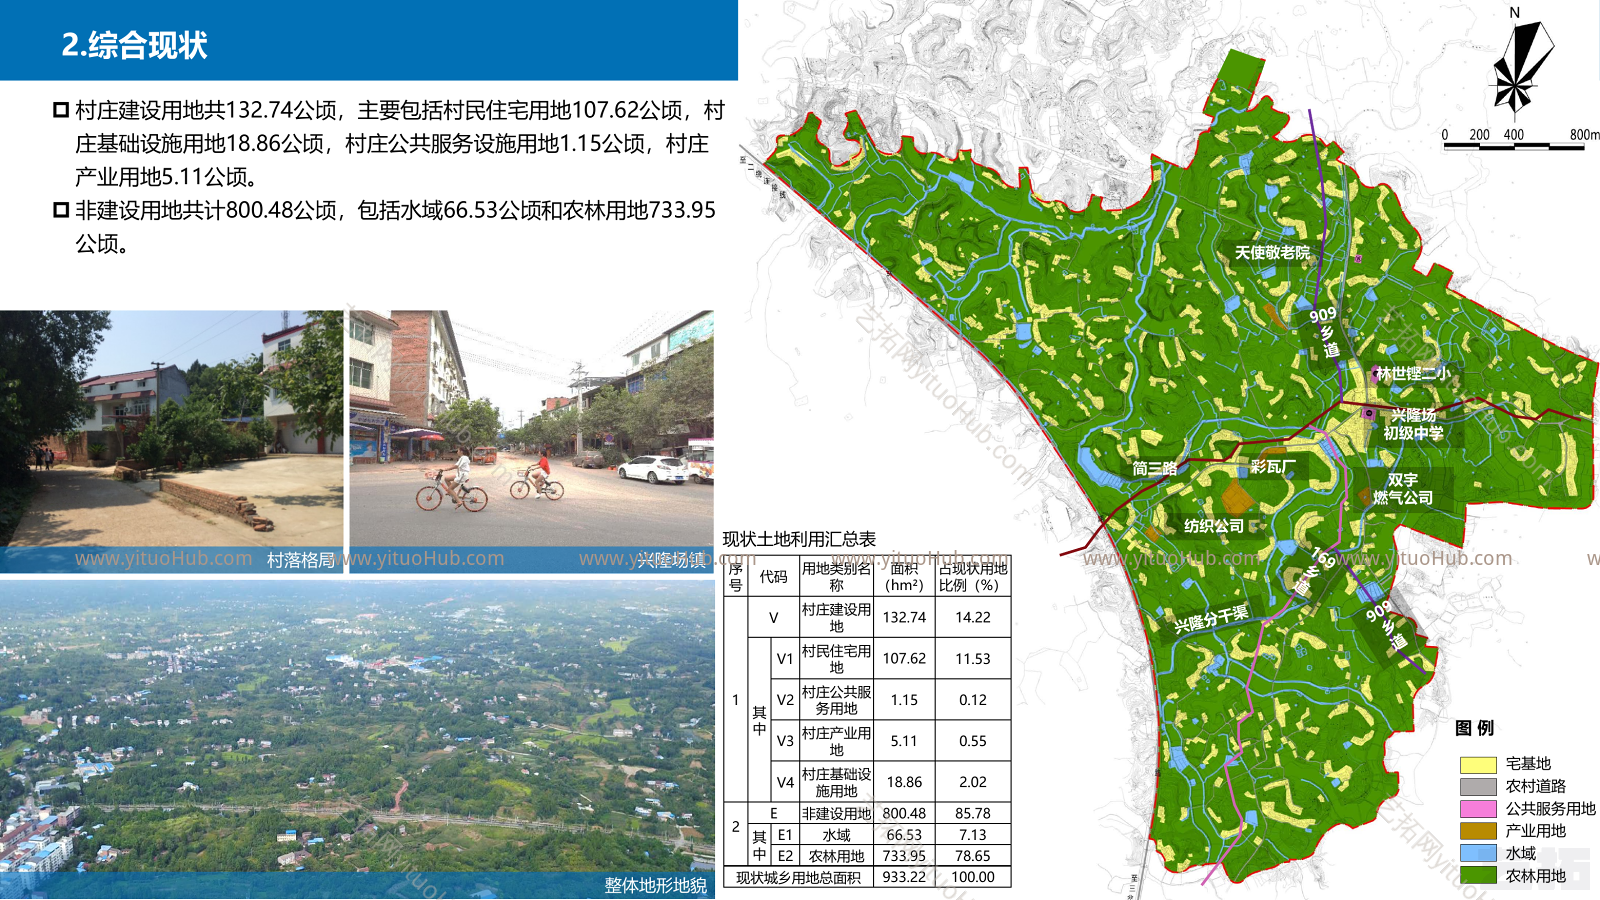
Task: Click the 现状土地利用汇总表 table title
Action: [x=799, y=539]
